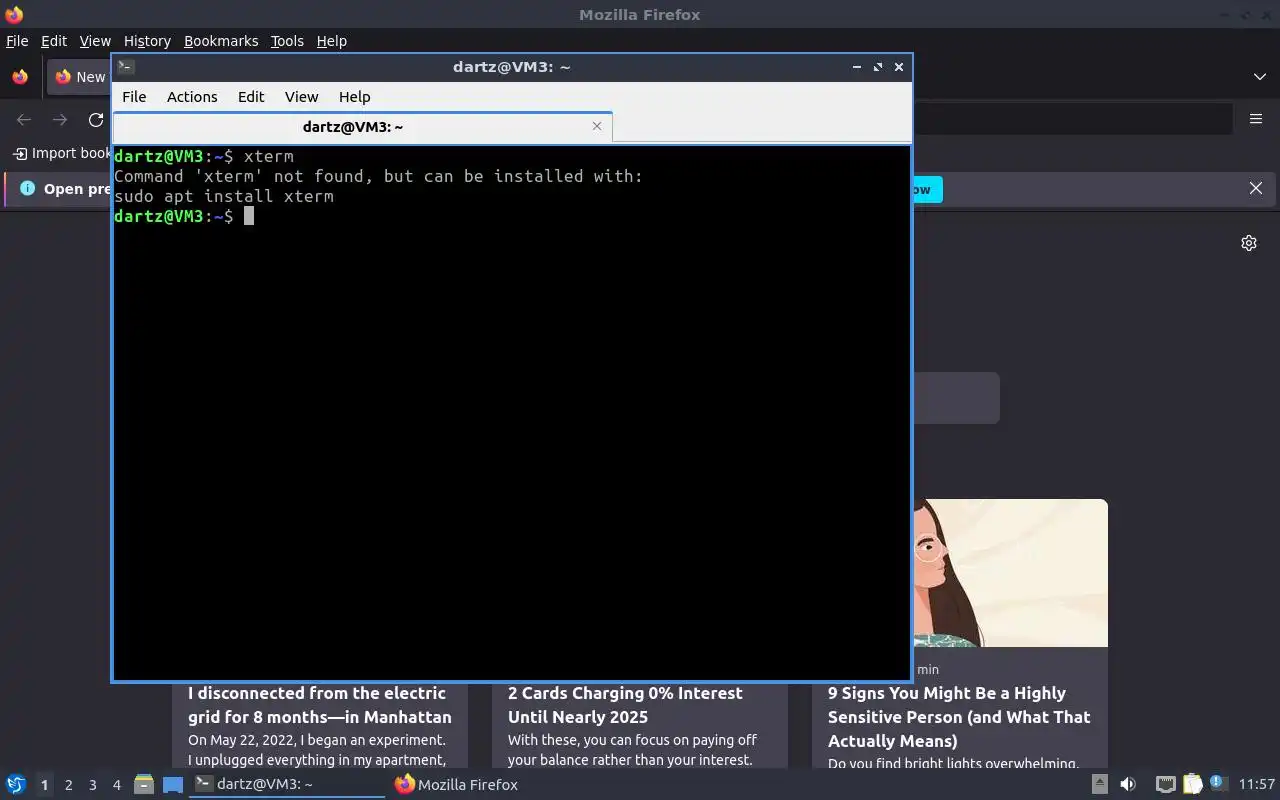Open the Firefox History menu
Viewport: 1280px width, 800px height.
pos(147,41)
